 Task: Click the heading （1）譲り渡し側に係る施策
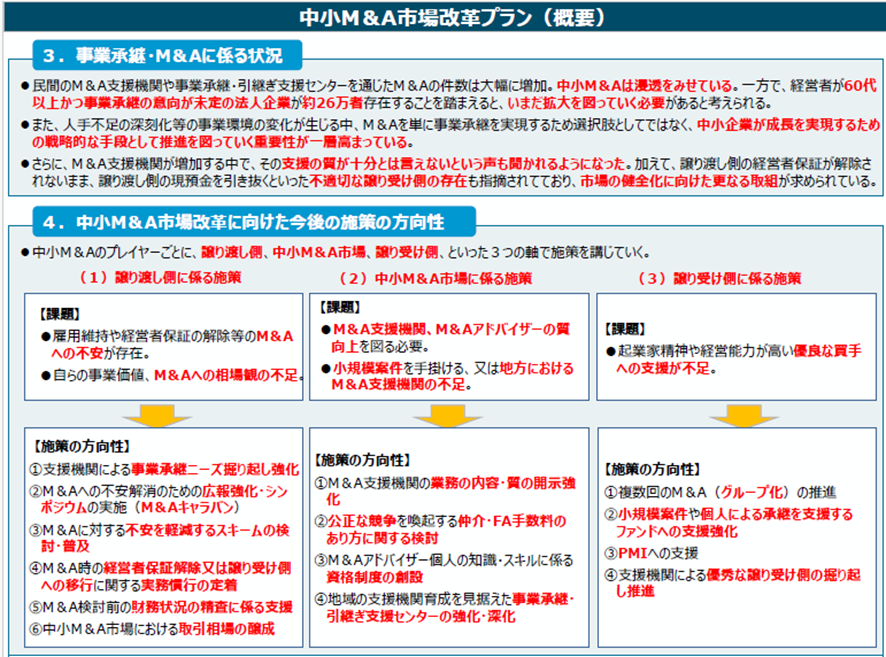pyautogui.click(x=159, y=276)
